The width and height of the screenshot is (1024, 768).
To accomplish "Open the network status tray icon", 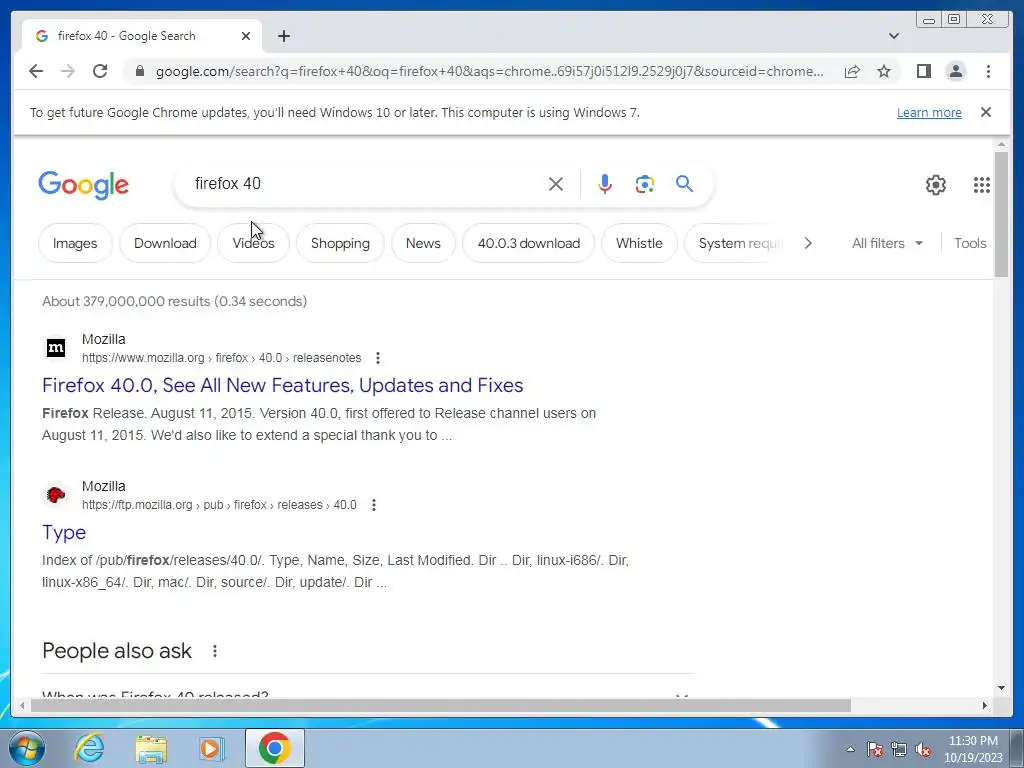I will coord(899,749).
